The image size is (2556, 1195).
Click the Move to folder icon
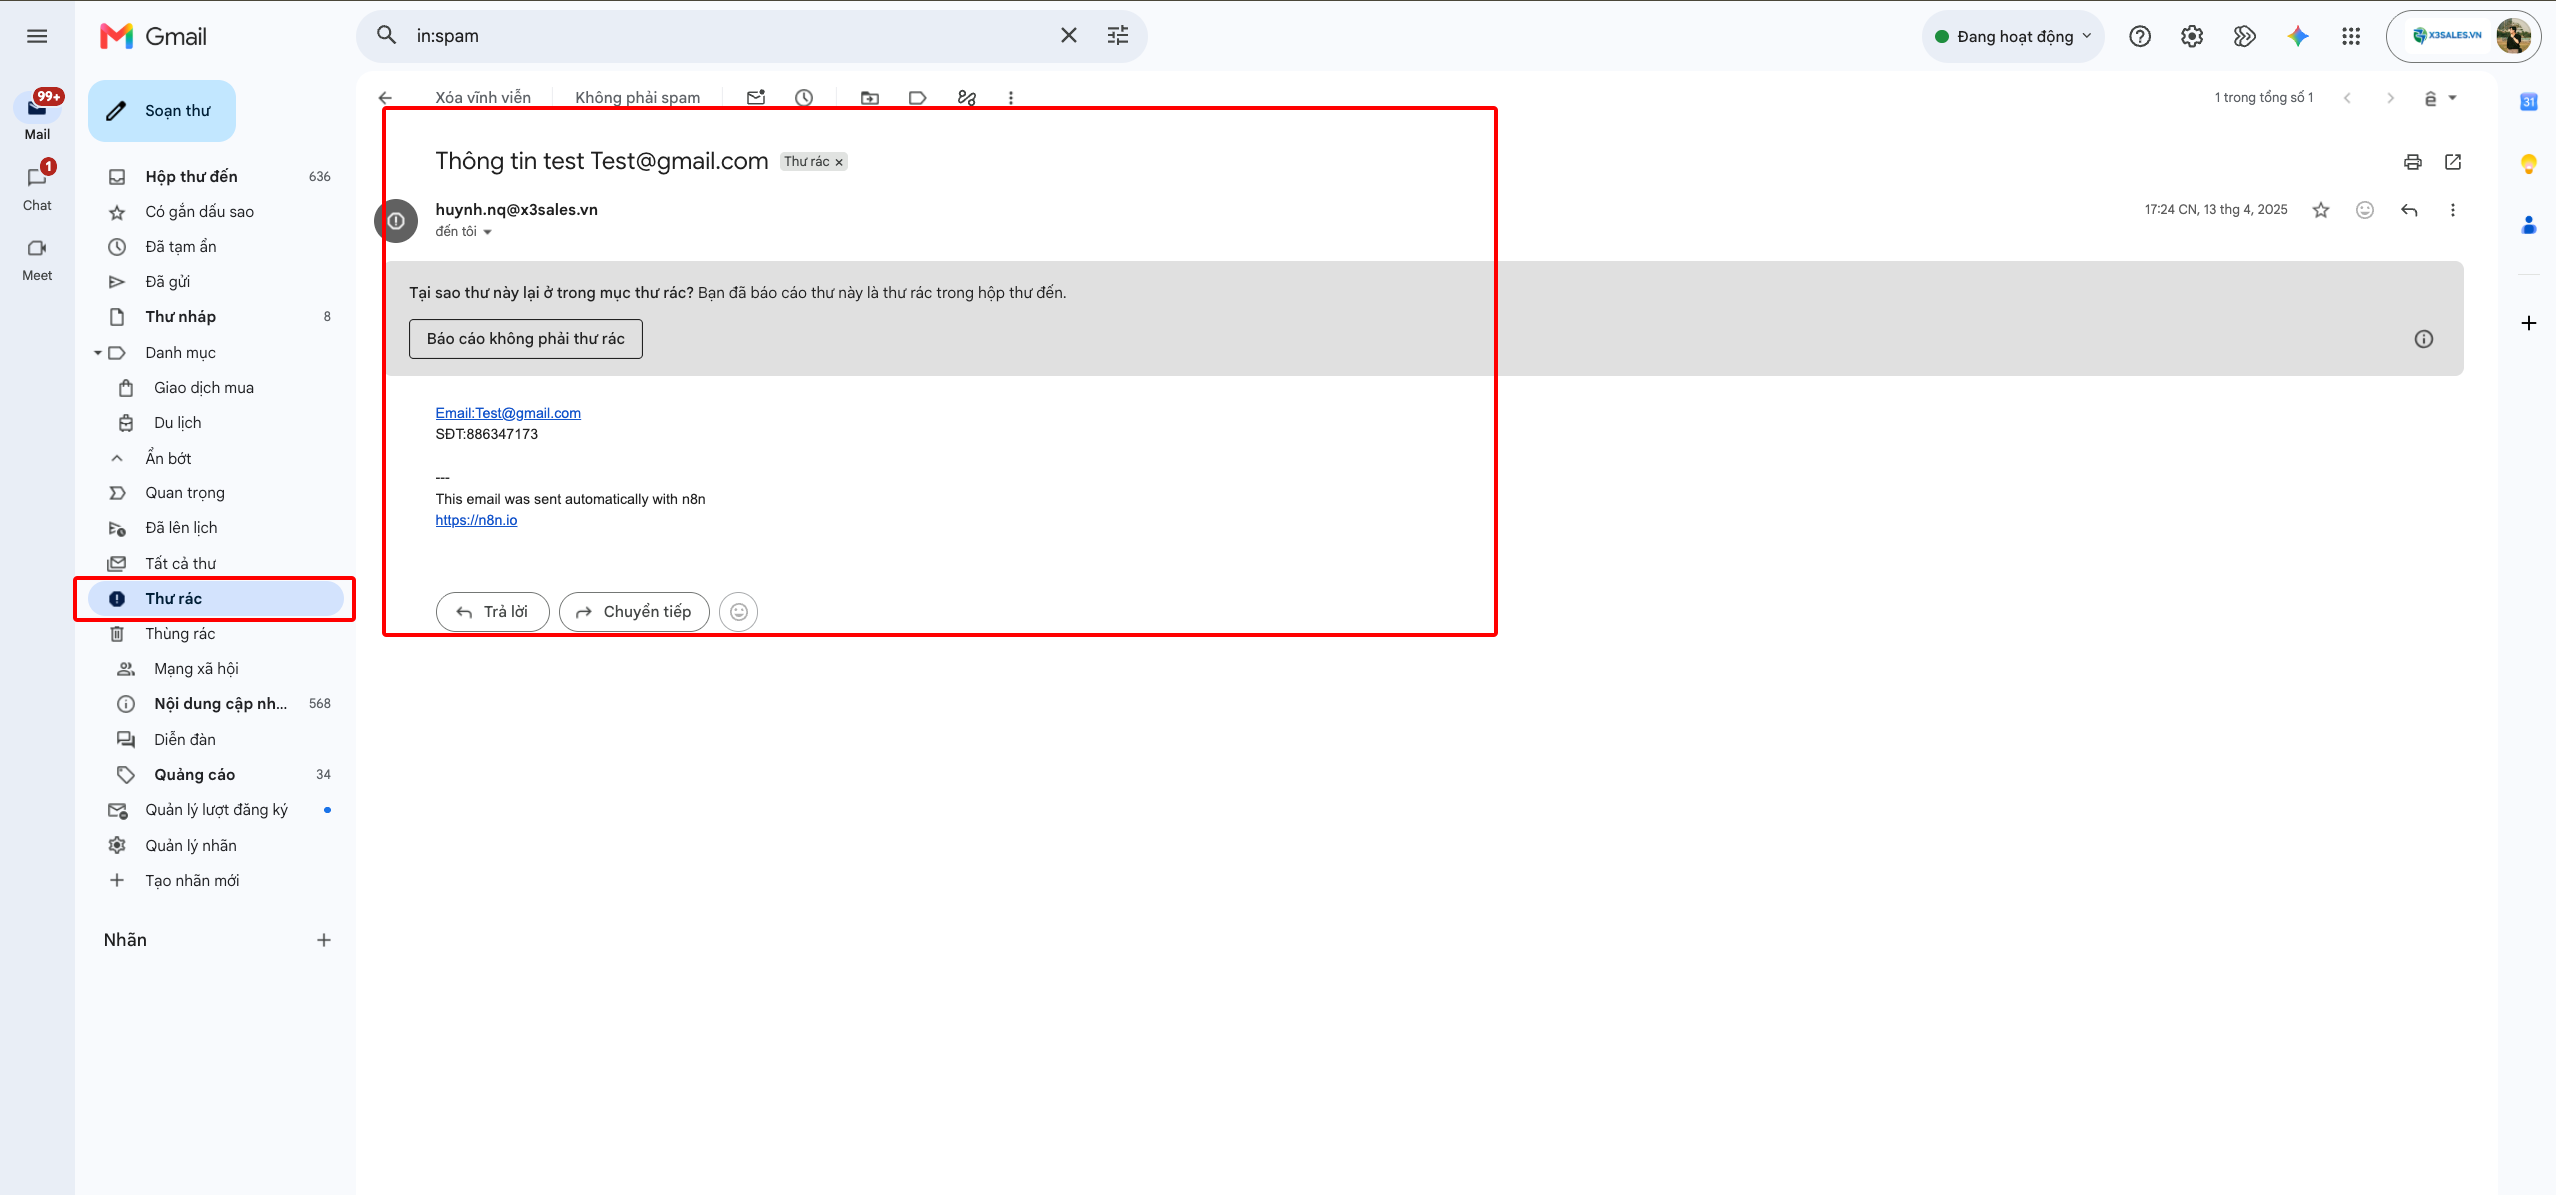(x=870, y=98)
